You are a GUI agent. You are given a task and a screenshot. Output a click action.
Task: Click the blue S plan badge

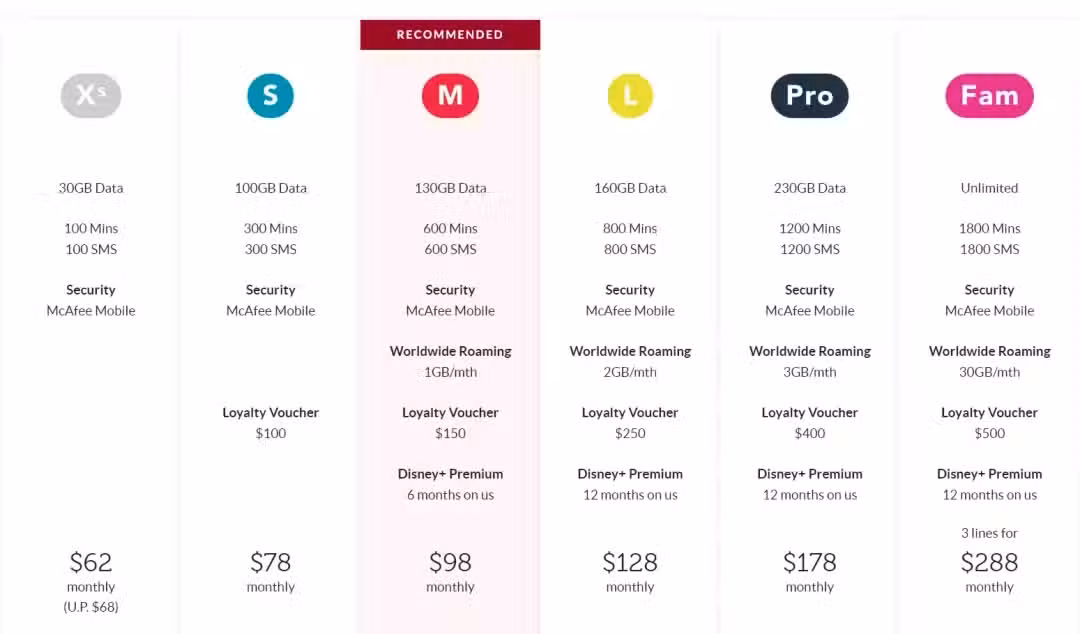271,95
